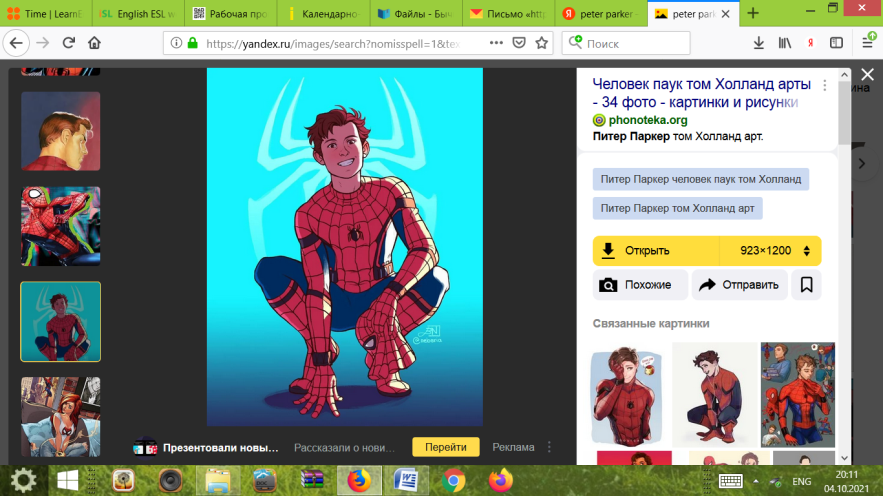Open the browser home page
Screen dimensions: 883x496
[94, 43]
